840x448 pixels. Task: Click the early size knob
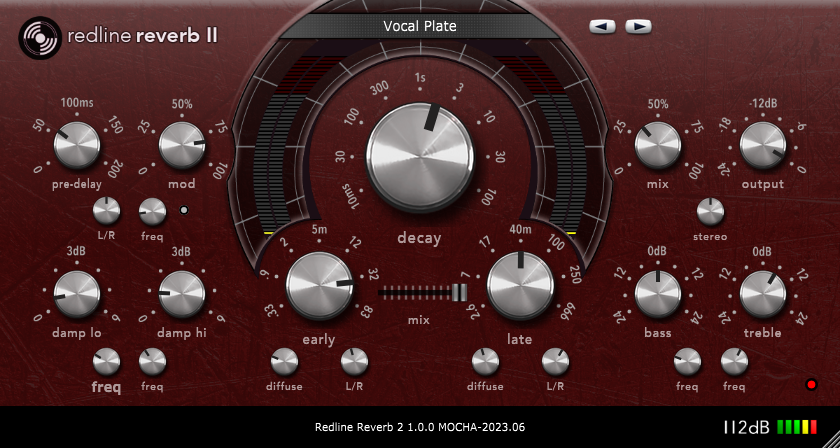click(320, 286)
